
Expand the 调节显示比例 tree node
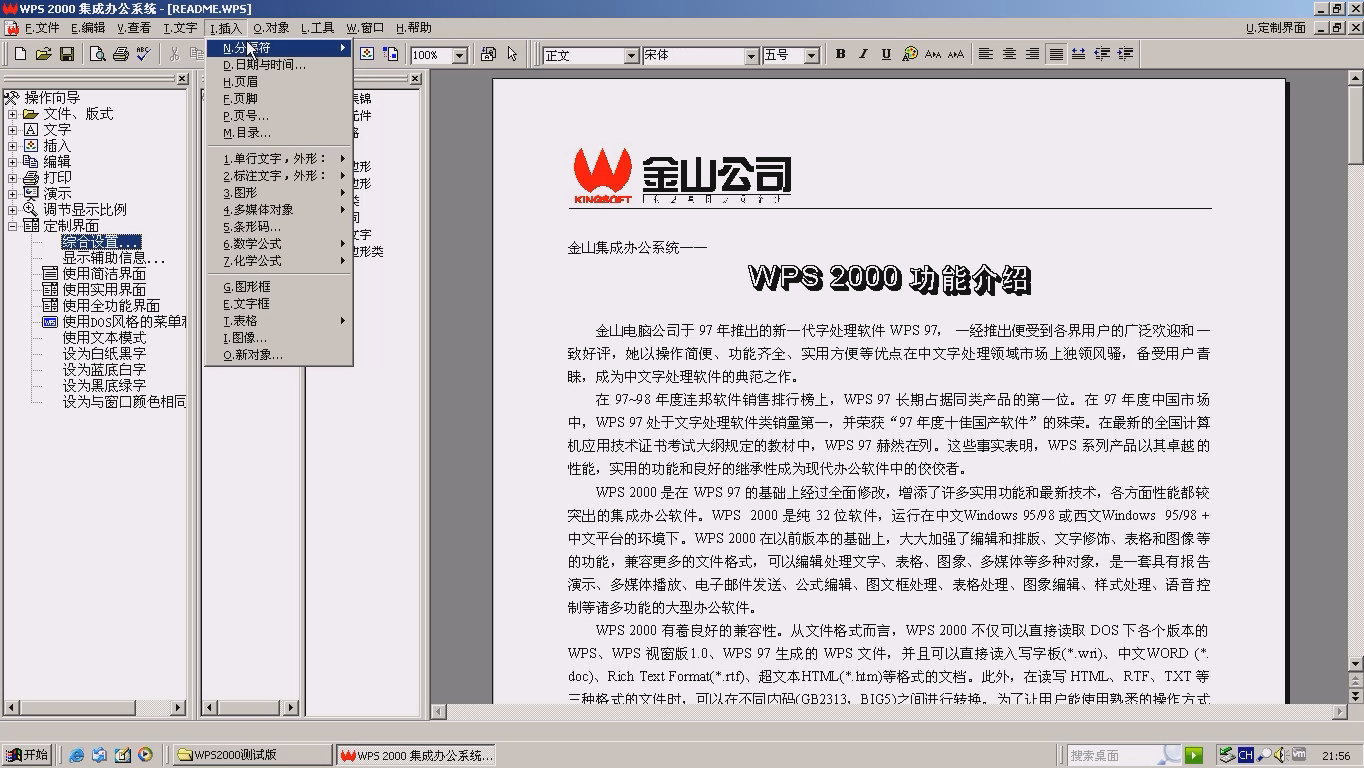click(x=13, y=210)
